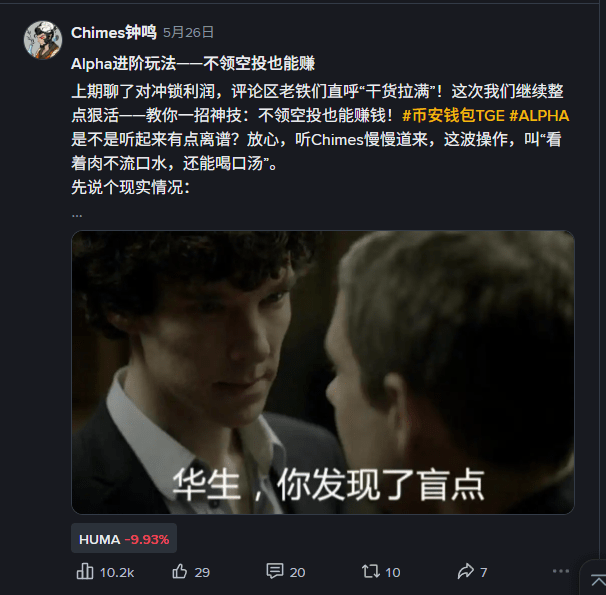Viewport: 606px width, 595px height.
Task: Open the post's three-dot more menu
Action: [561, 571]
